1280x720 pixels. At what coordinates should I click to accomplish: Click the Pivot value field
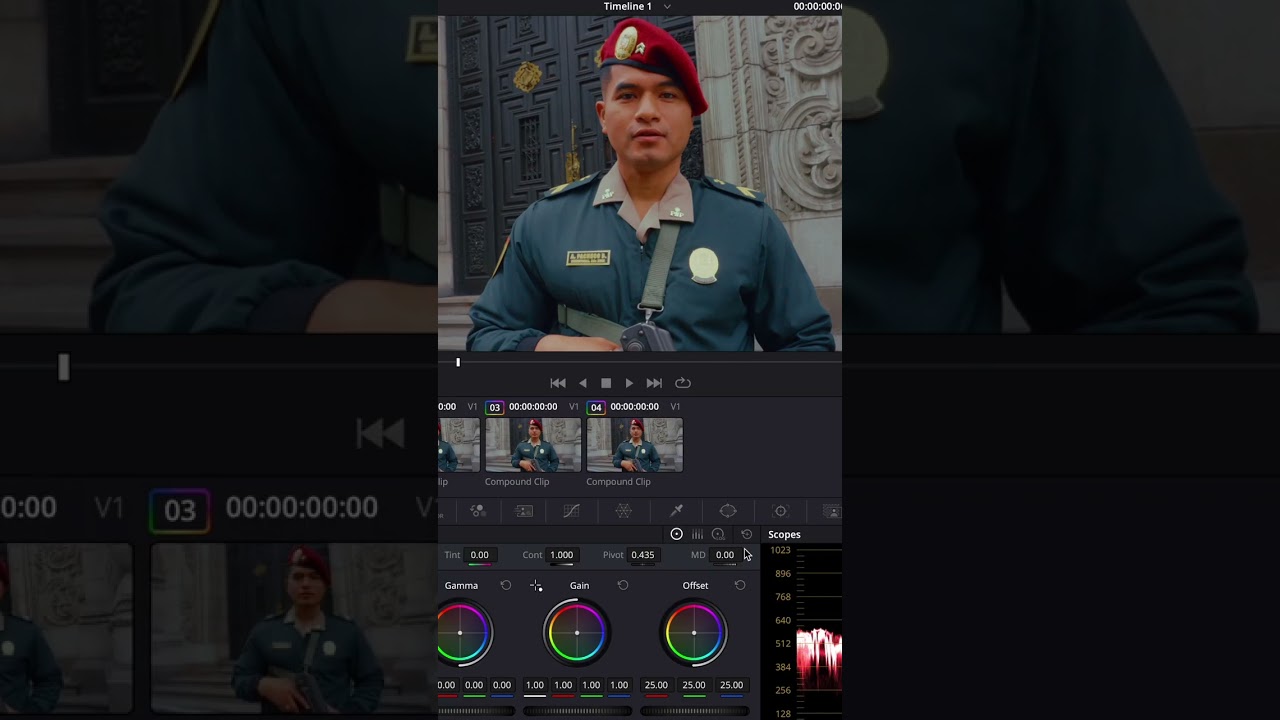pos(643,555)
